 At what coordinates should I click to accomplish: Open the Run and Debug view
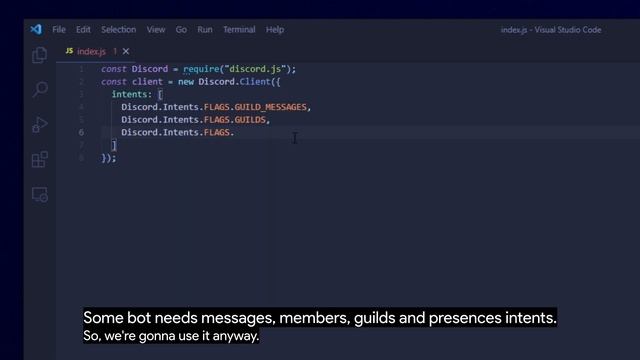pyautogui.click(x=40, y=124)
